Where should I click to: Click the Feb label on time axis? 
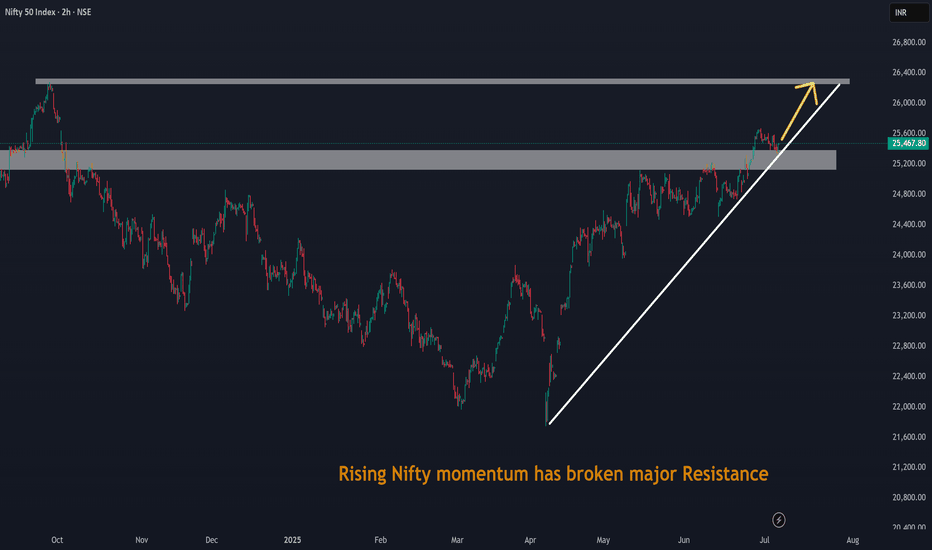[x=380, y=540]
